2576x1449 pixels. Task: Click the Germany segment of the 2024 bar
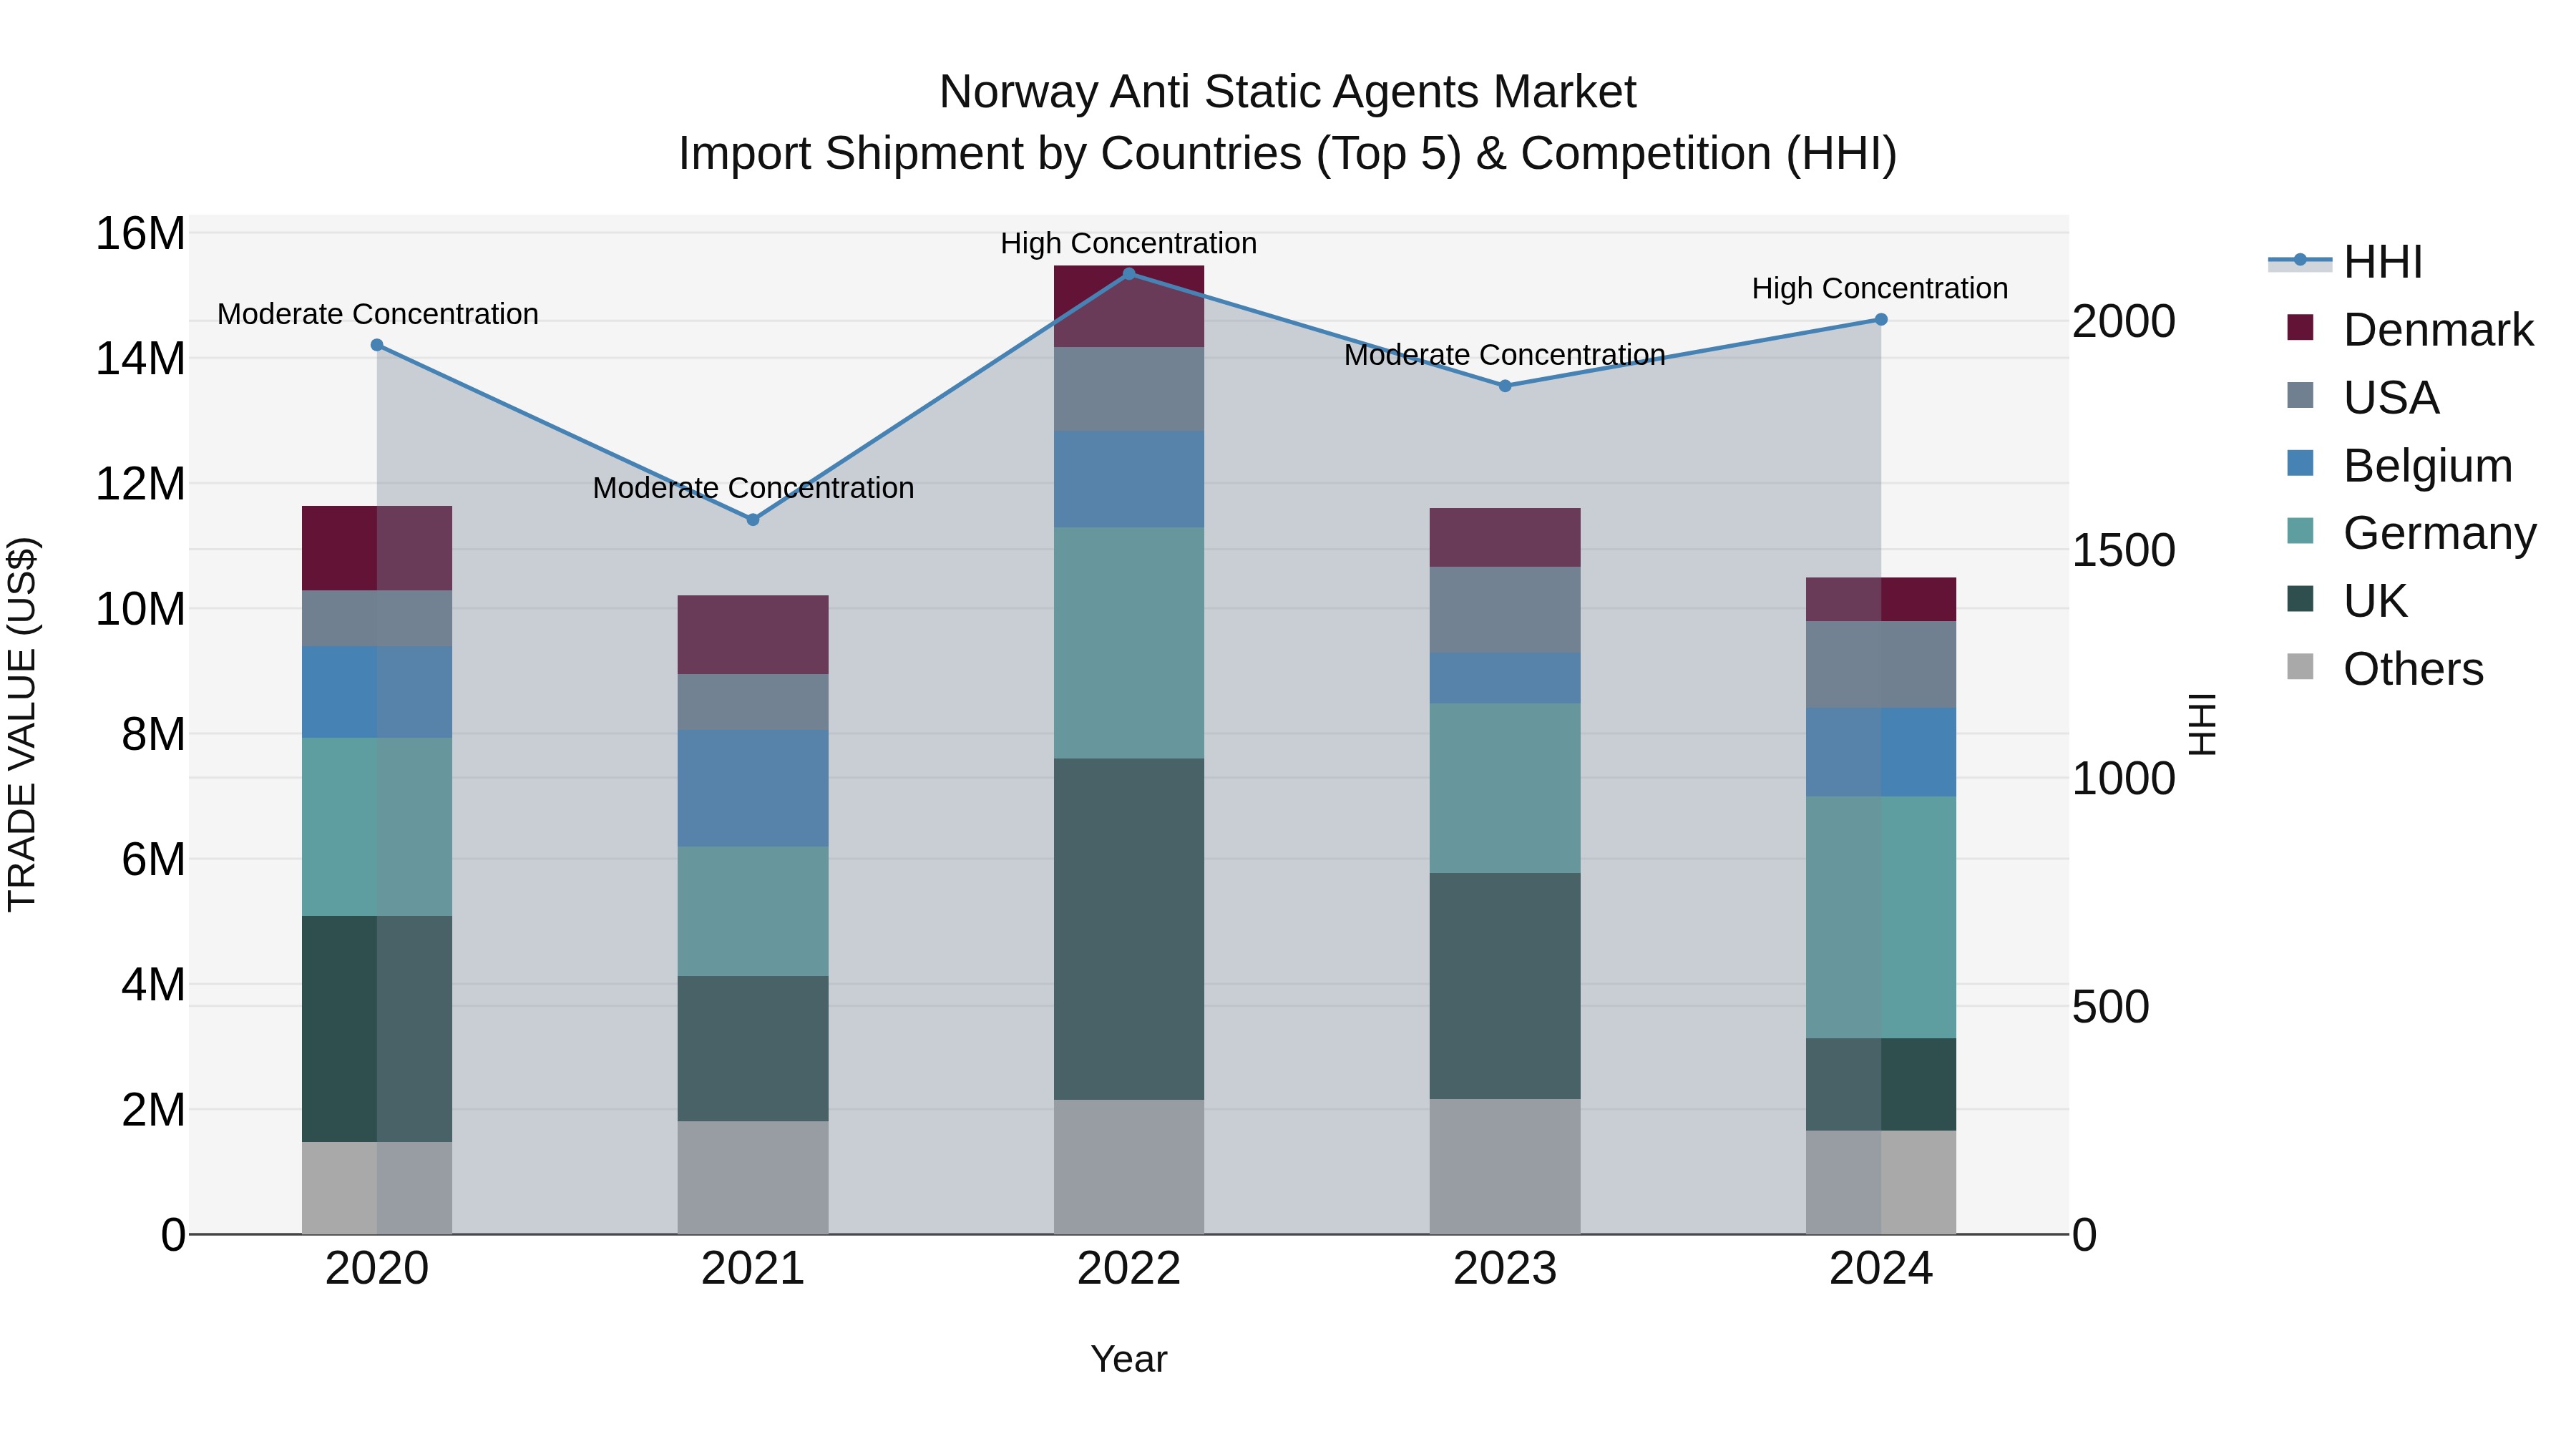pyautogui.click(x=1881, y=917)
